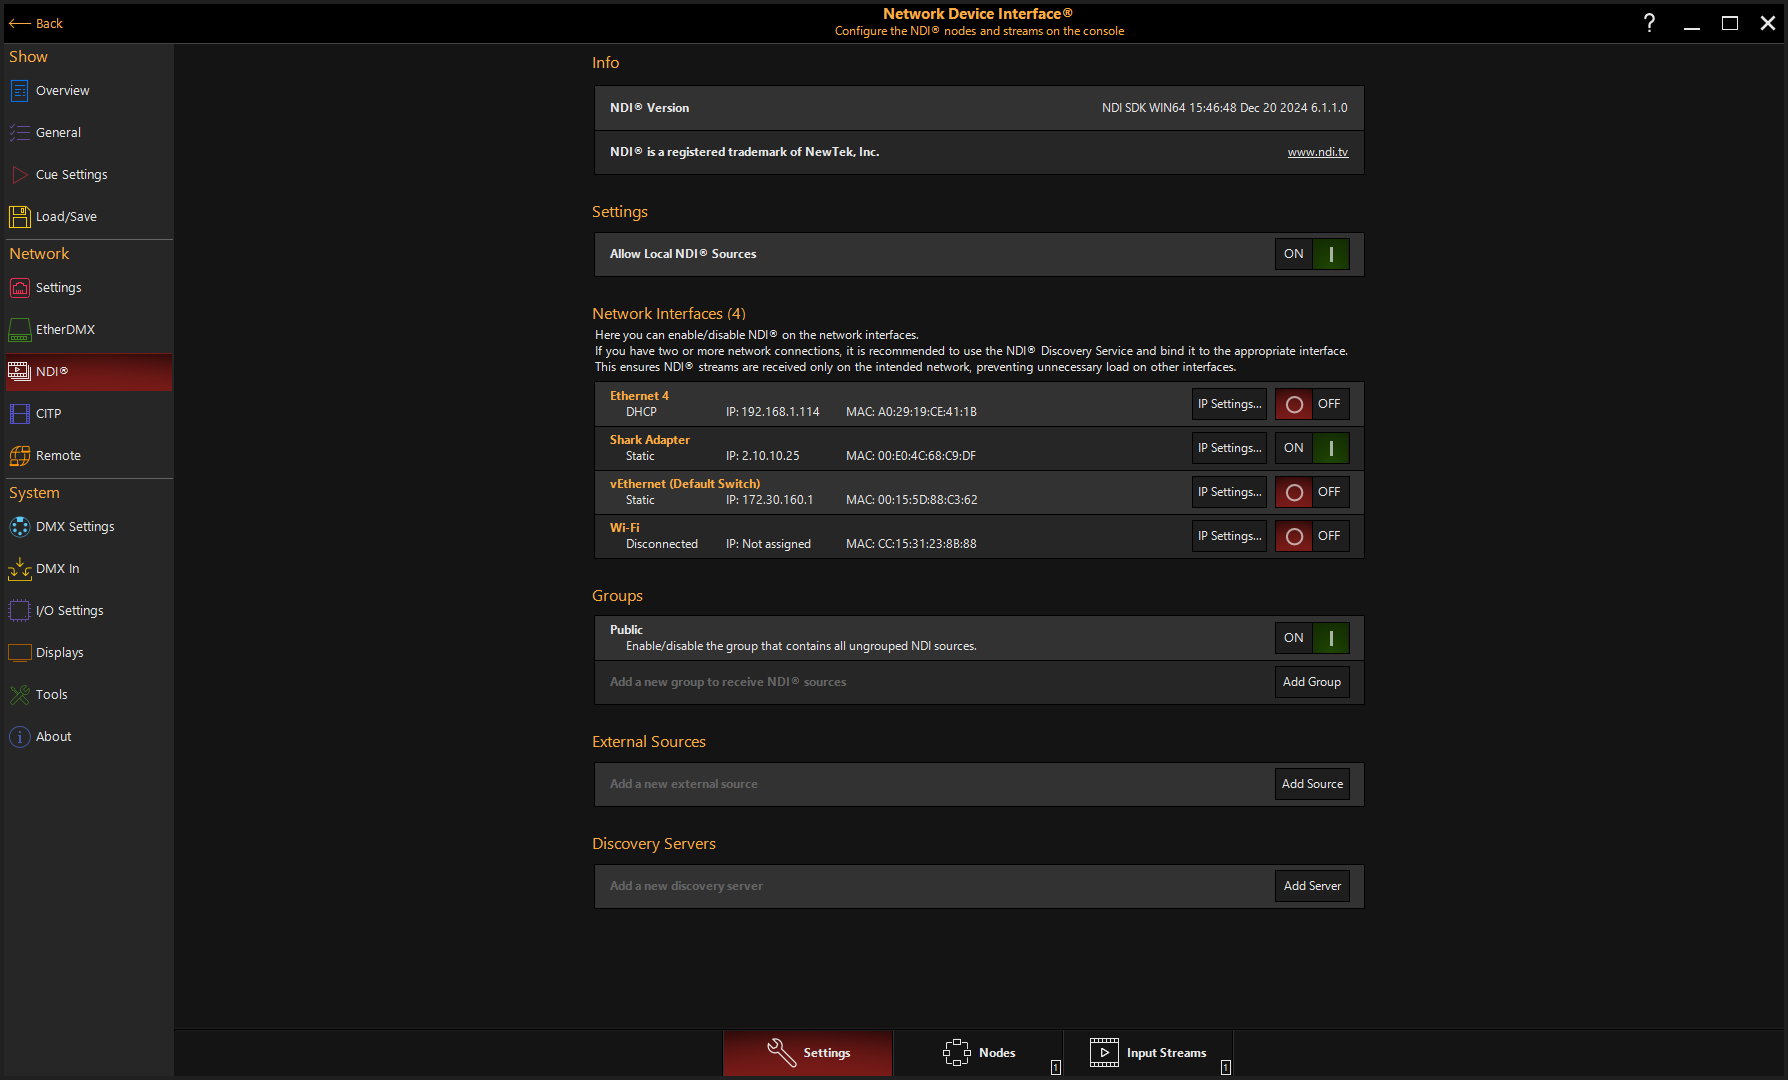Open the General settings icon
Viewport: 1788px width, 1080px height.
pyautogui.click(x=19, y=133)
